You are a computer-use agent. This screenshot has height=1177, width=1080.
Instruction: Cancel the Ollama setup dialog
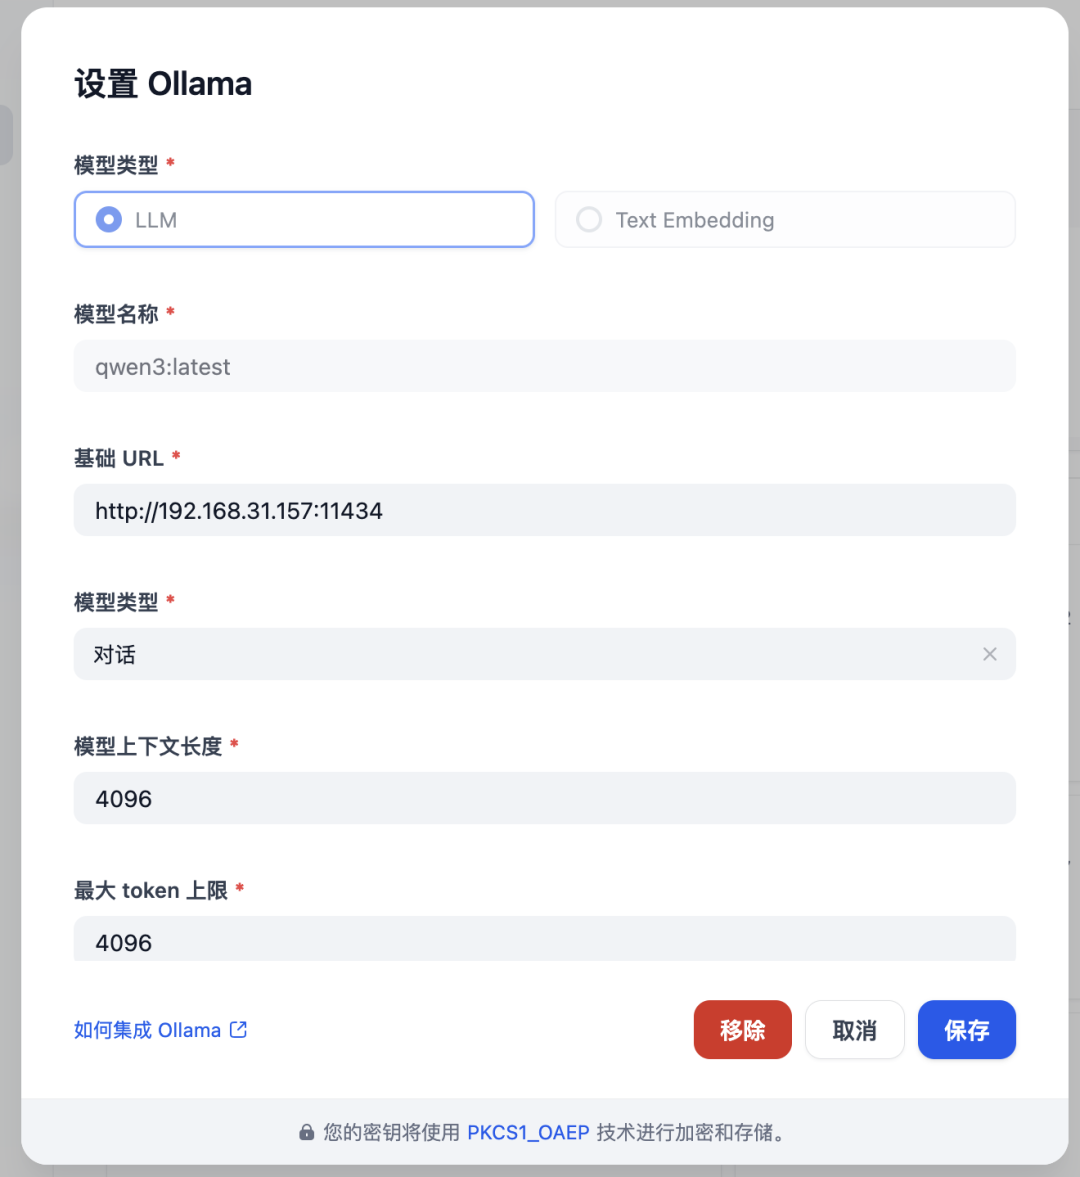854,1029
